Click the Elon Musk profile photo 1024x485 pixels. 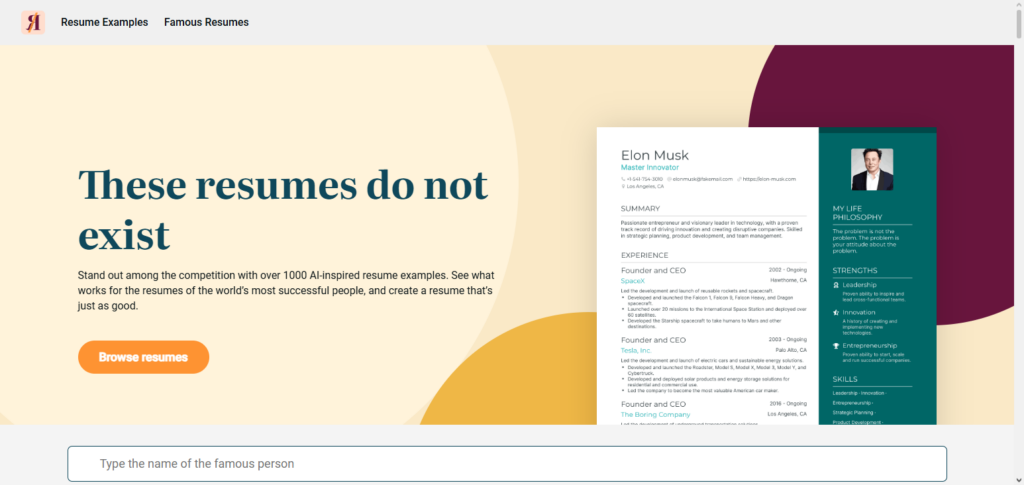click(871, 170)
